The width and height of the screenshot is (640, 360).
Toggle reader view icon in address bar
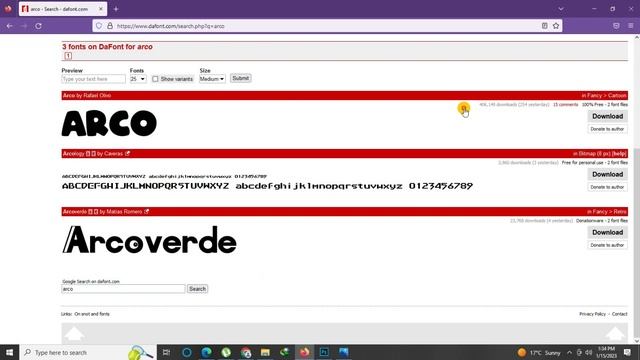(544, 26)
